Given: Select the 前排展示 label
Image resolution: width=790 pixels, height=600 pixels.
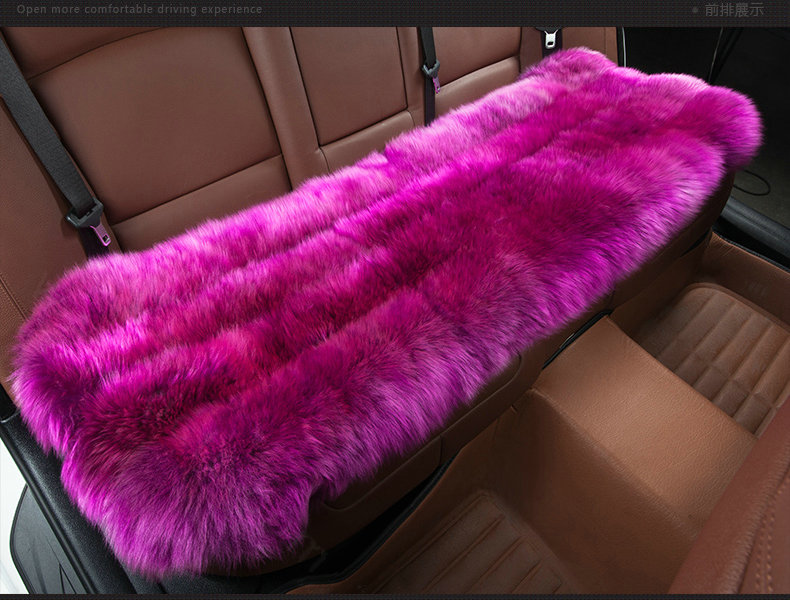Looking at the screenshot, I should 733,10.
